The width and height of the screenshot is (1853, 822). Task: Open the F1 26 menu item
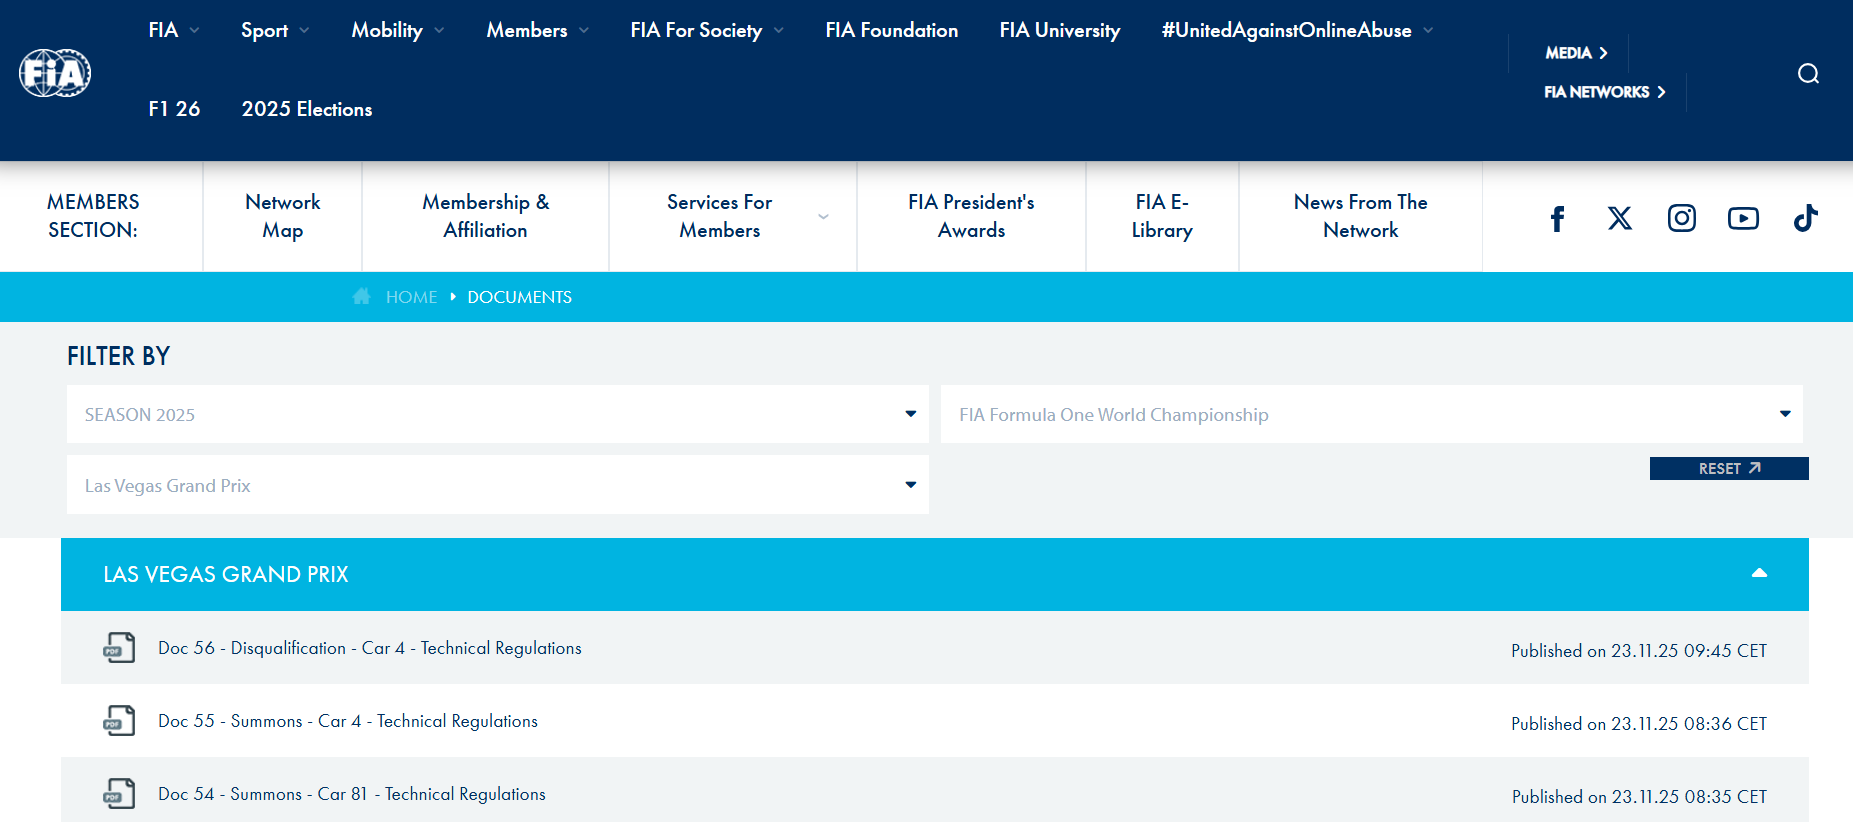pos(174,109)
